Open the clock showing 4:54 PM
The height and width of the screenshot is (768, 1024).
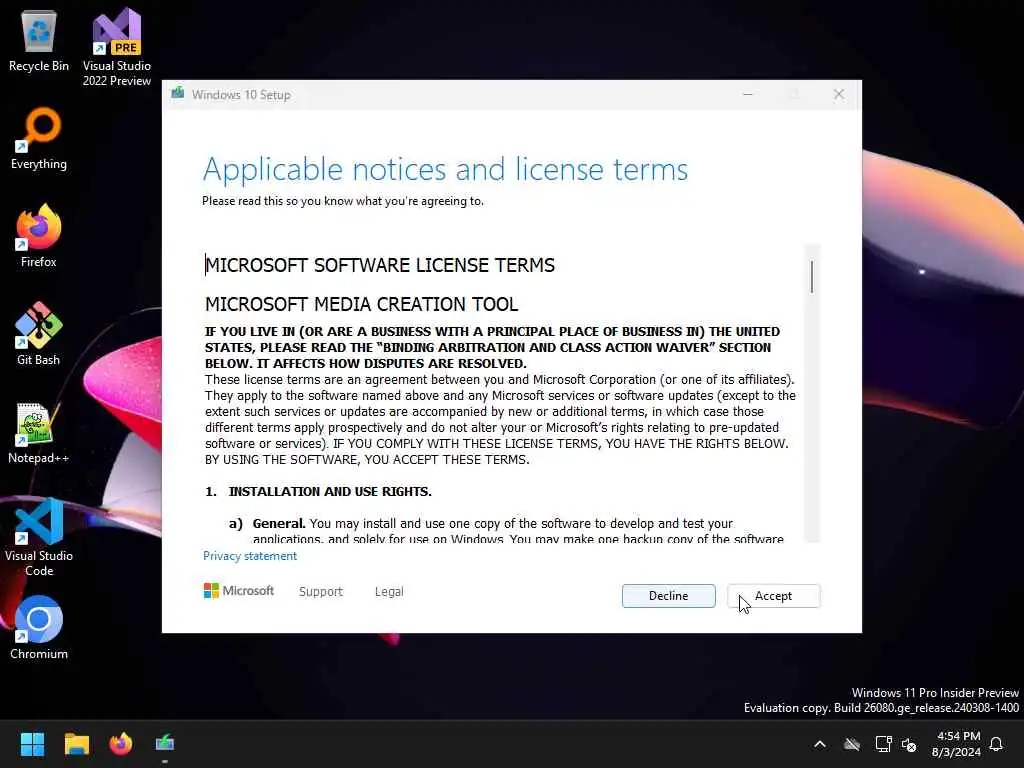click(956, 744)
